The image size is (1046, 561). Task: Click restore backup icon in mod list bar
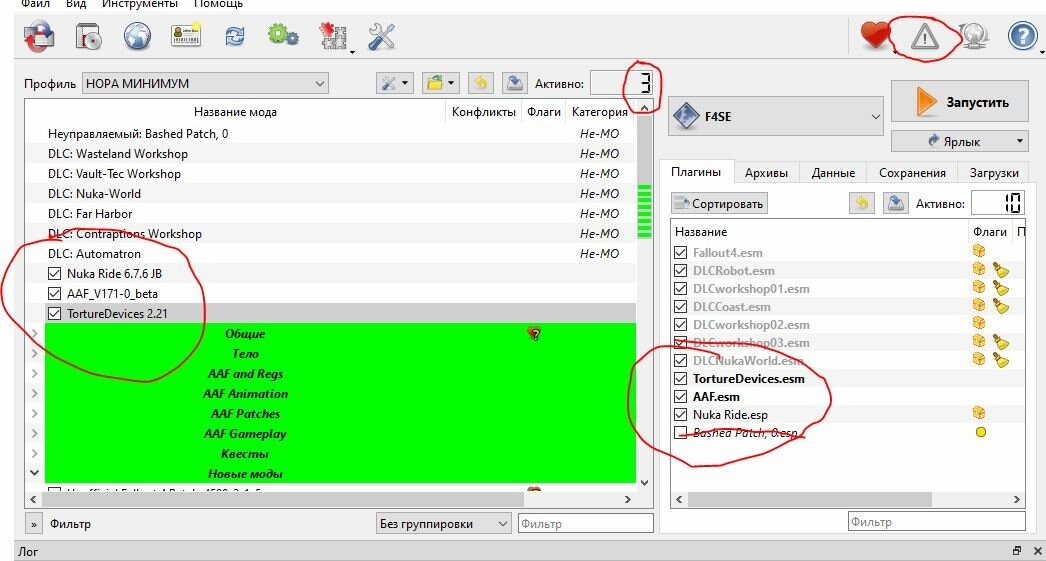pyautogui.click(x=480, y=83)
